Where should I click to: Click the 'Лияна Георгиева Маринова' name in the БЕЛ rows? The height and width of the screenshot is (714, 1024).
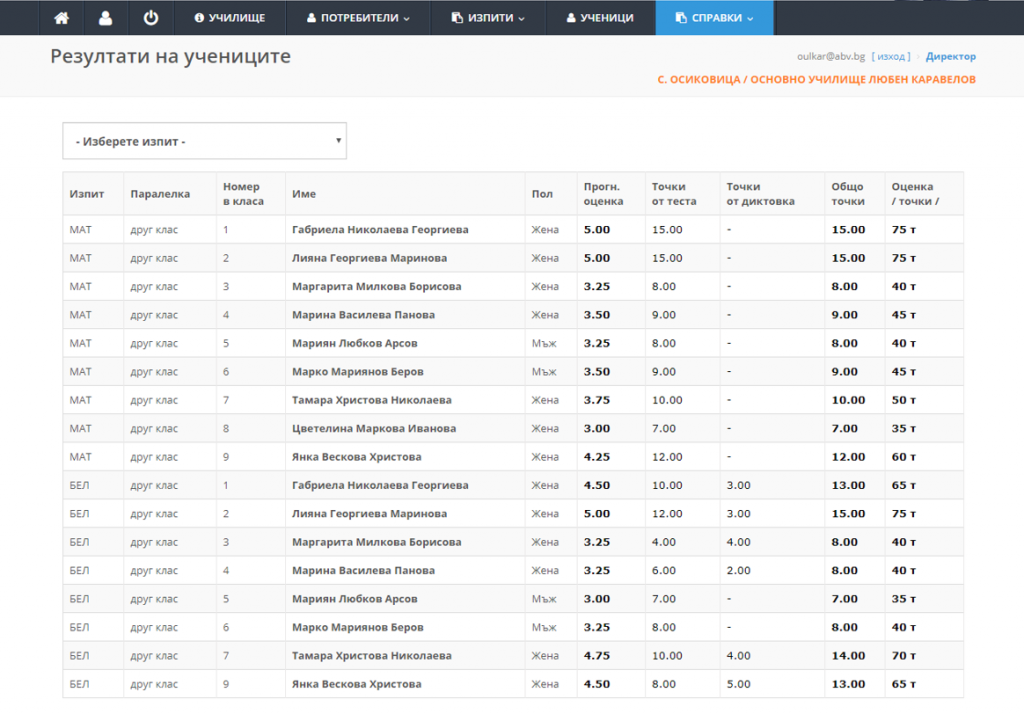coord(370,513)
